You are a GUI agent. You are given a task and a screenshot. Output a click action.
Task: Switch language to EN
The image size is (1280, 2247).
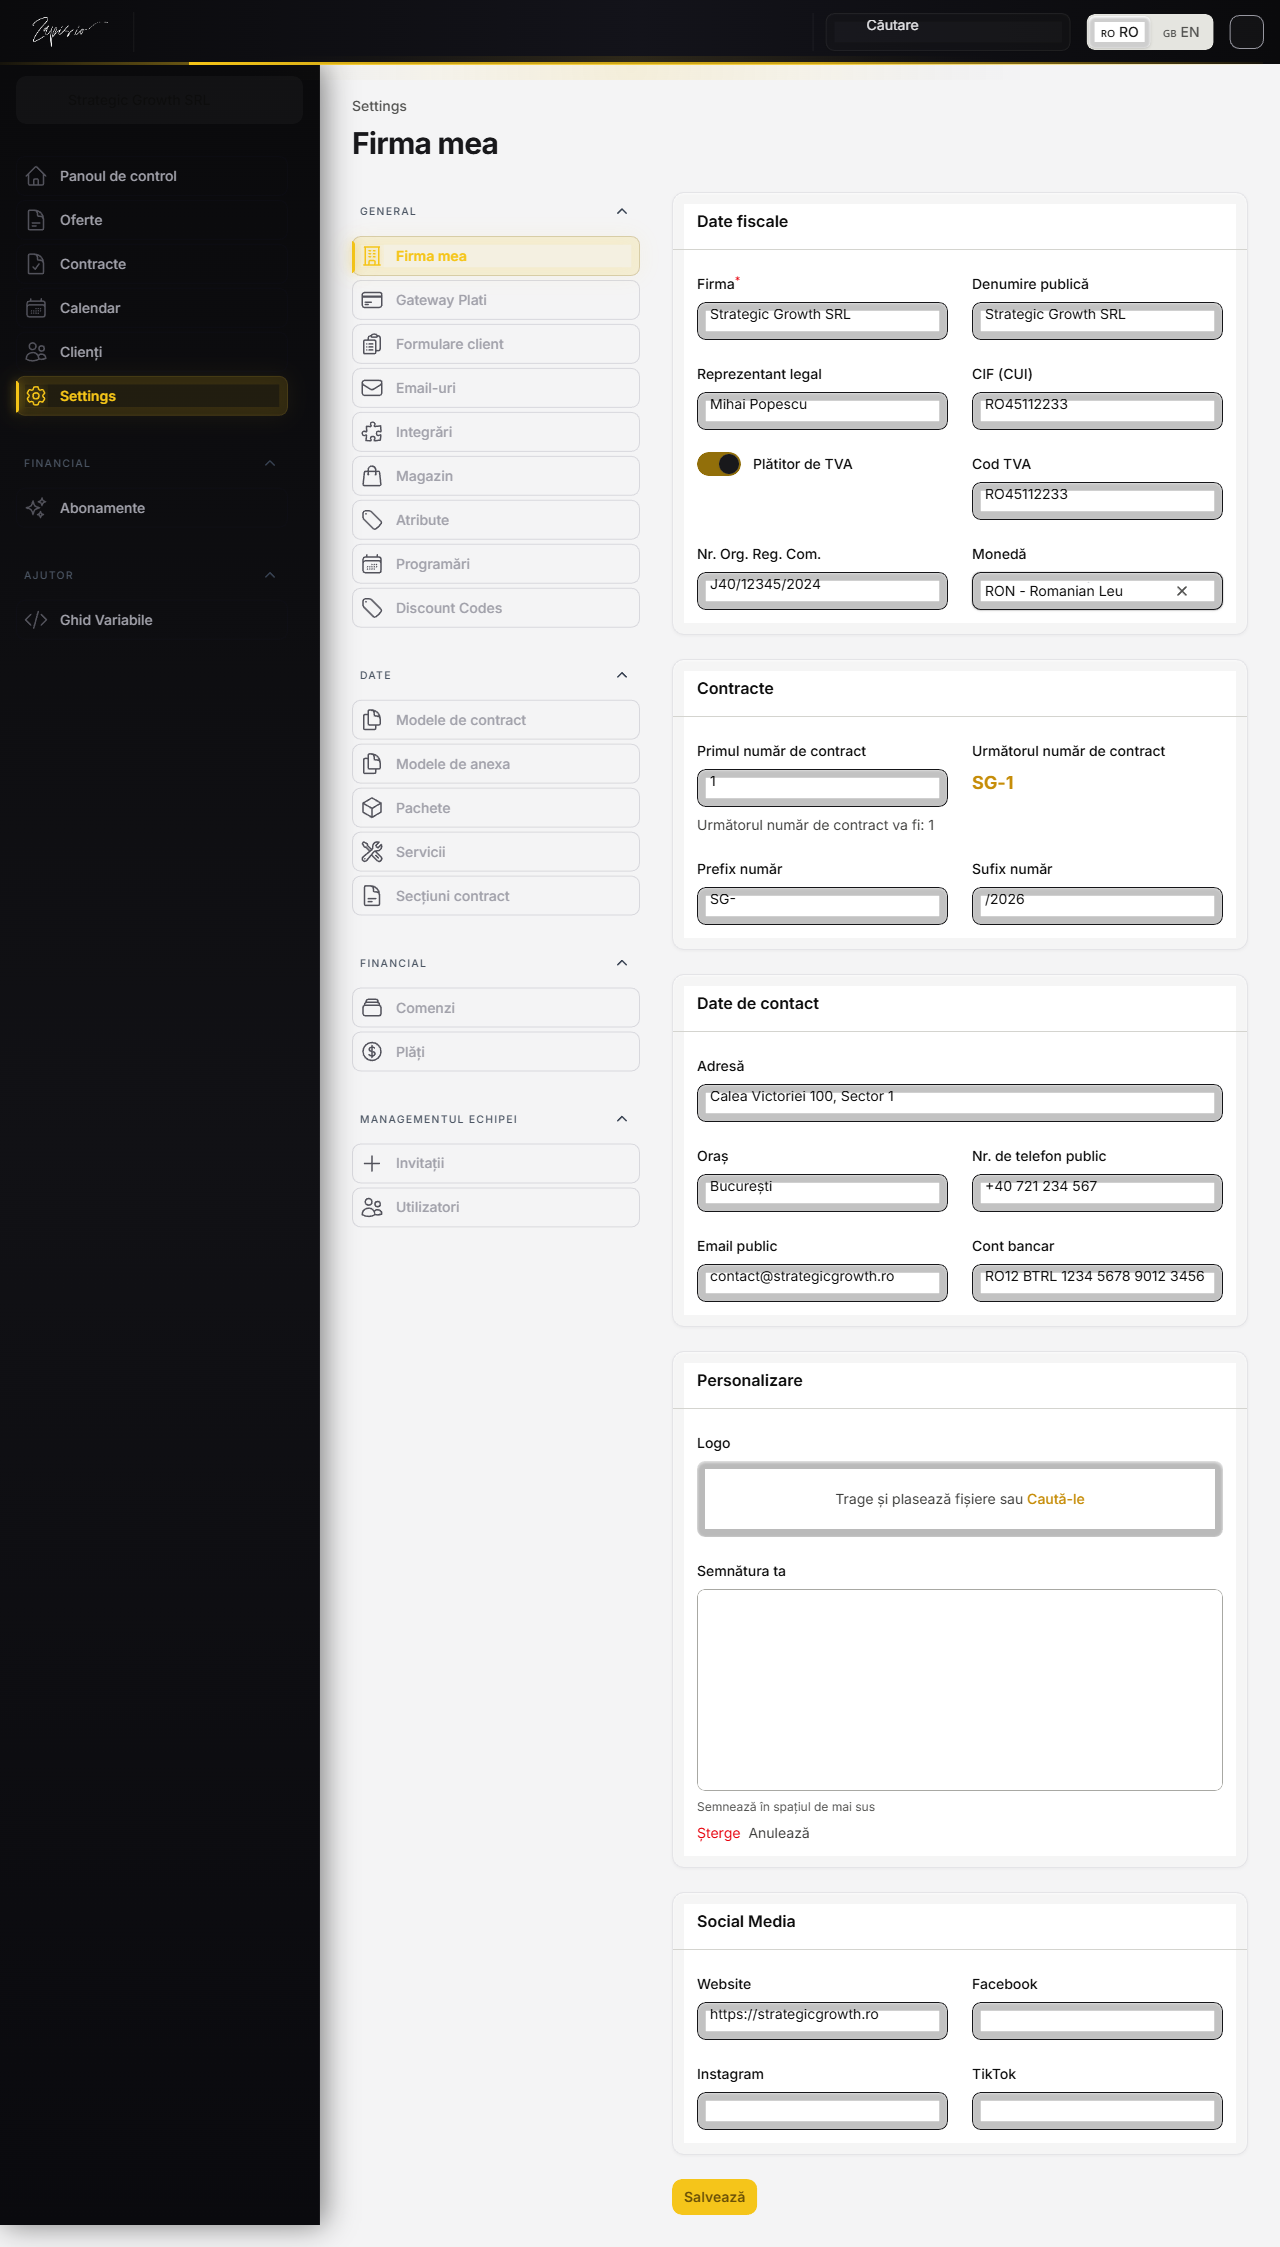1181,32
